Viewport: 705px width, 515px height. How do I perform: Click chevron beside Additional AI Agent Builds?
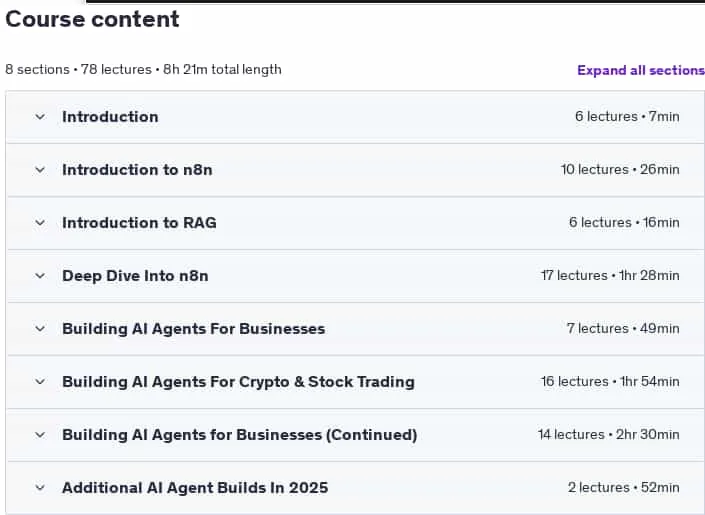pyautogui.click(x=40, y=488)
